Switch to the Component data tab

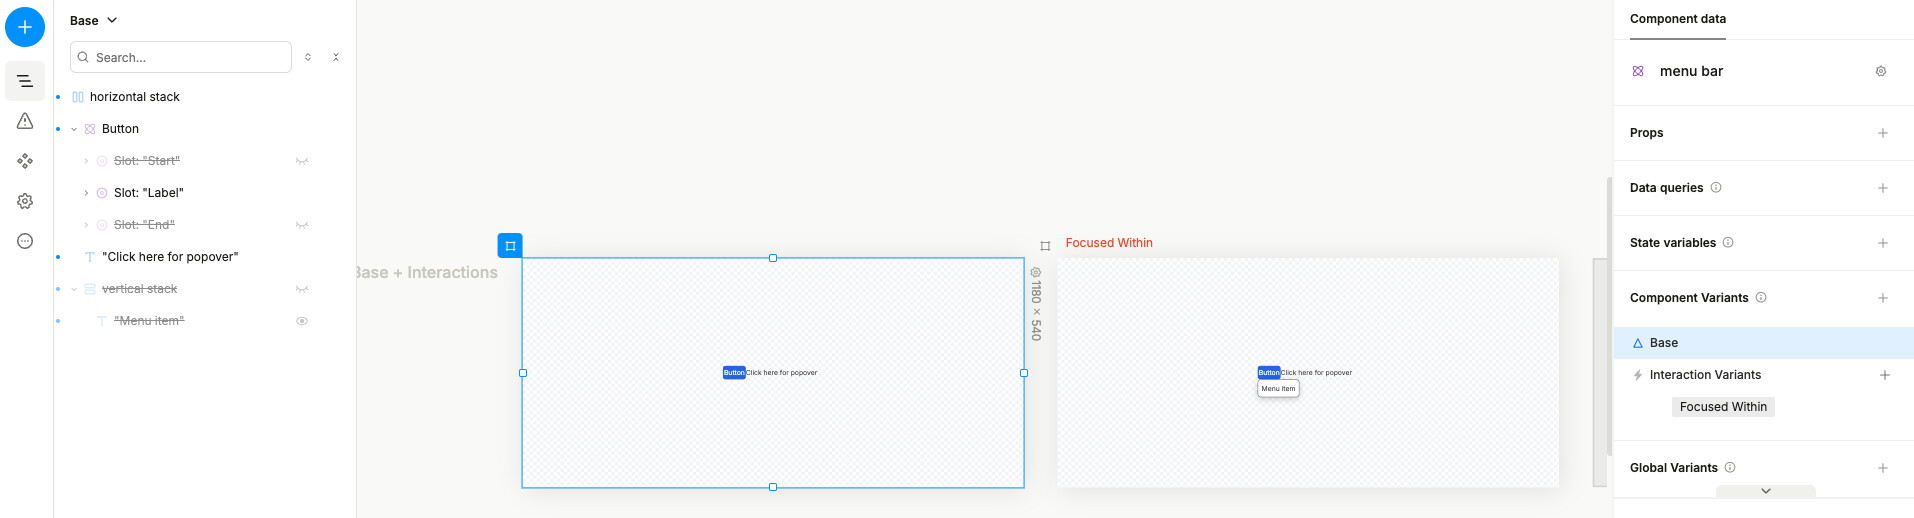[x=1677, y=19]
